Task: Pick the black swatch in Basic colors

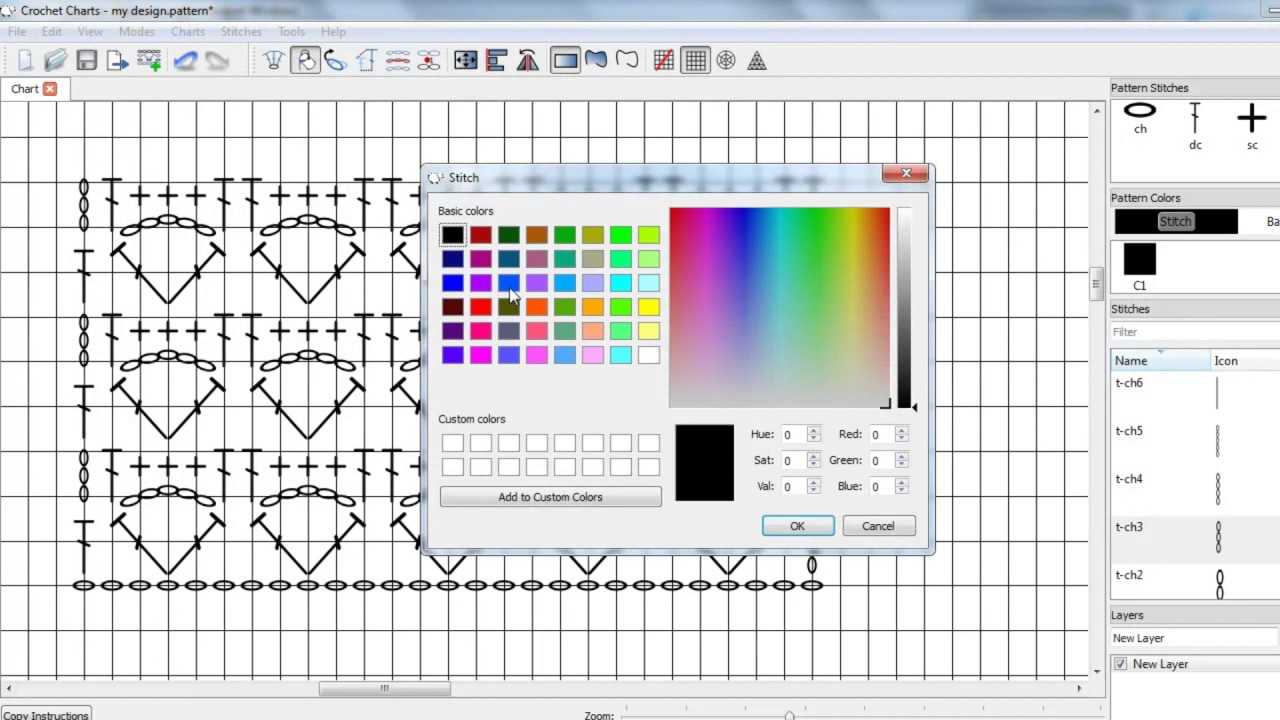Action: [453, 235]
